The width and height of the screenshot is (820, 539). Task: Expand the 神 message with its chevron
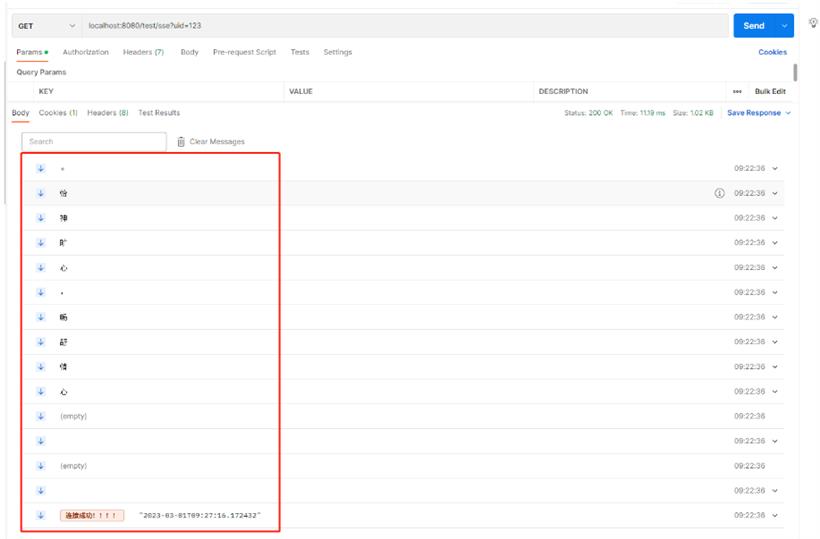click(x=775, y=218)
